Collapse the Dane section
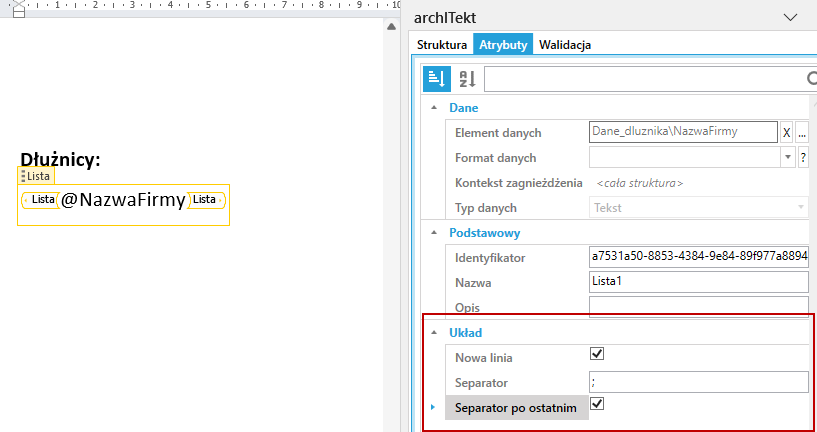This screenshot has width=817, height=432. [434, 108]
